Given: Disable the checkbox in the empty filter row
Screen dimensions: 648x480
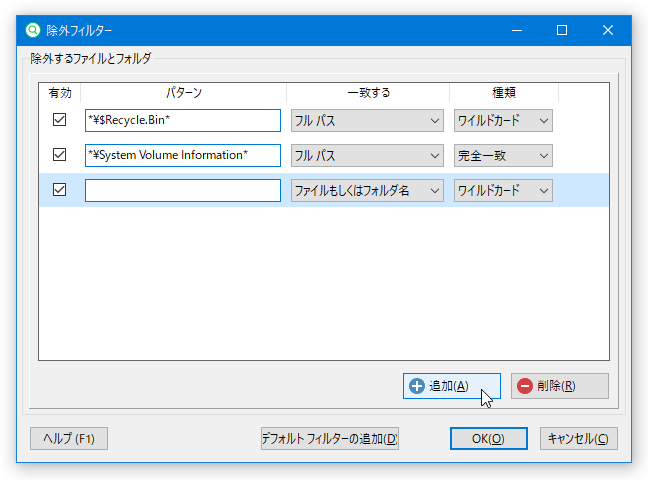Looking at the screenshot, I should (60, 190).
